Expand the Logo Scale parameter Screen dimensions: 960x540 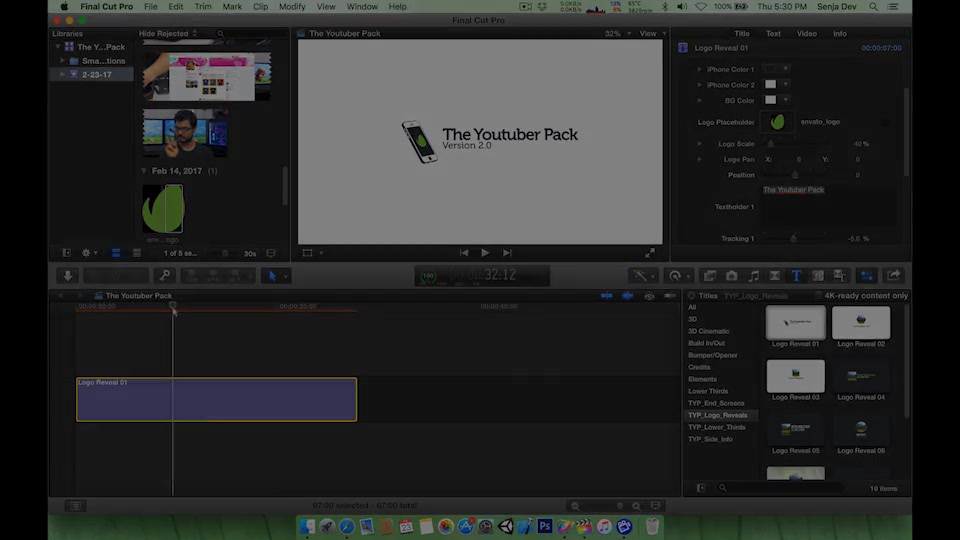(699, 143)
